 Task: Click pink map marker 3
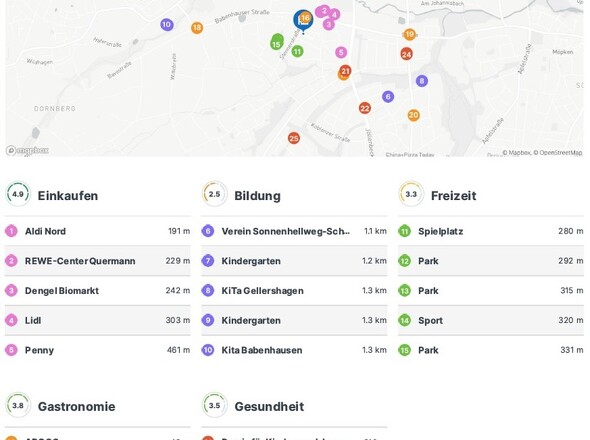coord(328,24)
